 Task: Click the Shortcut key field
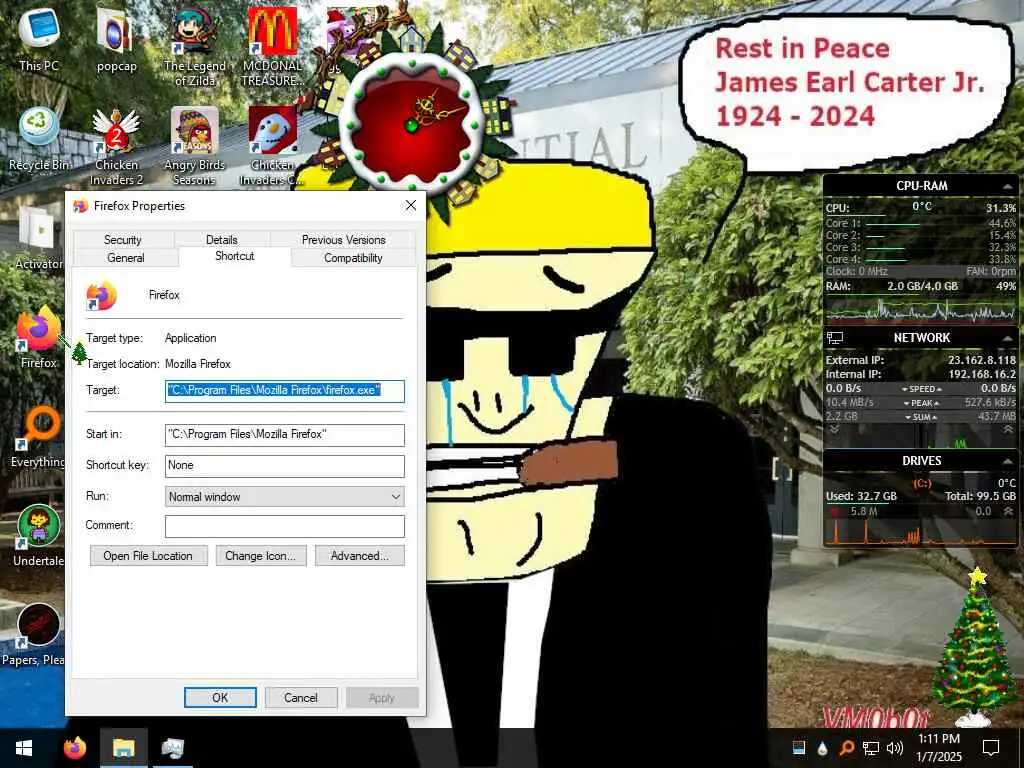click(284, 466)
